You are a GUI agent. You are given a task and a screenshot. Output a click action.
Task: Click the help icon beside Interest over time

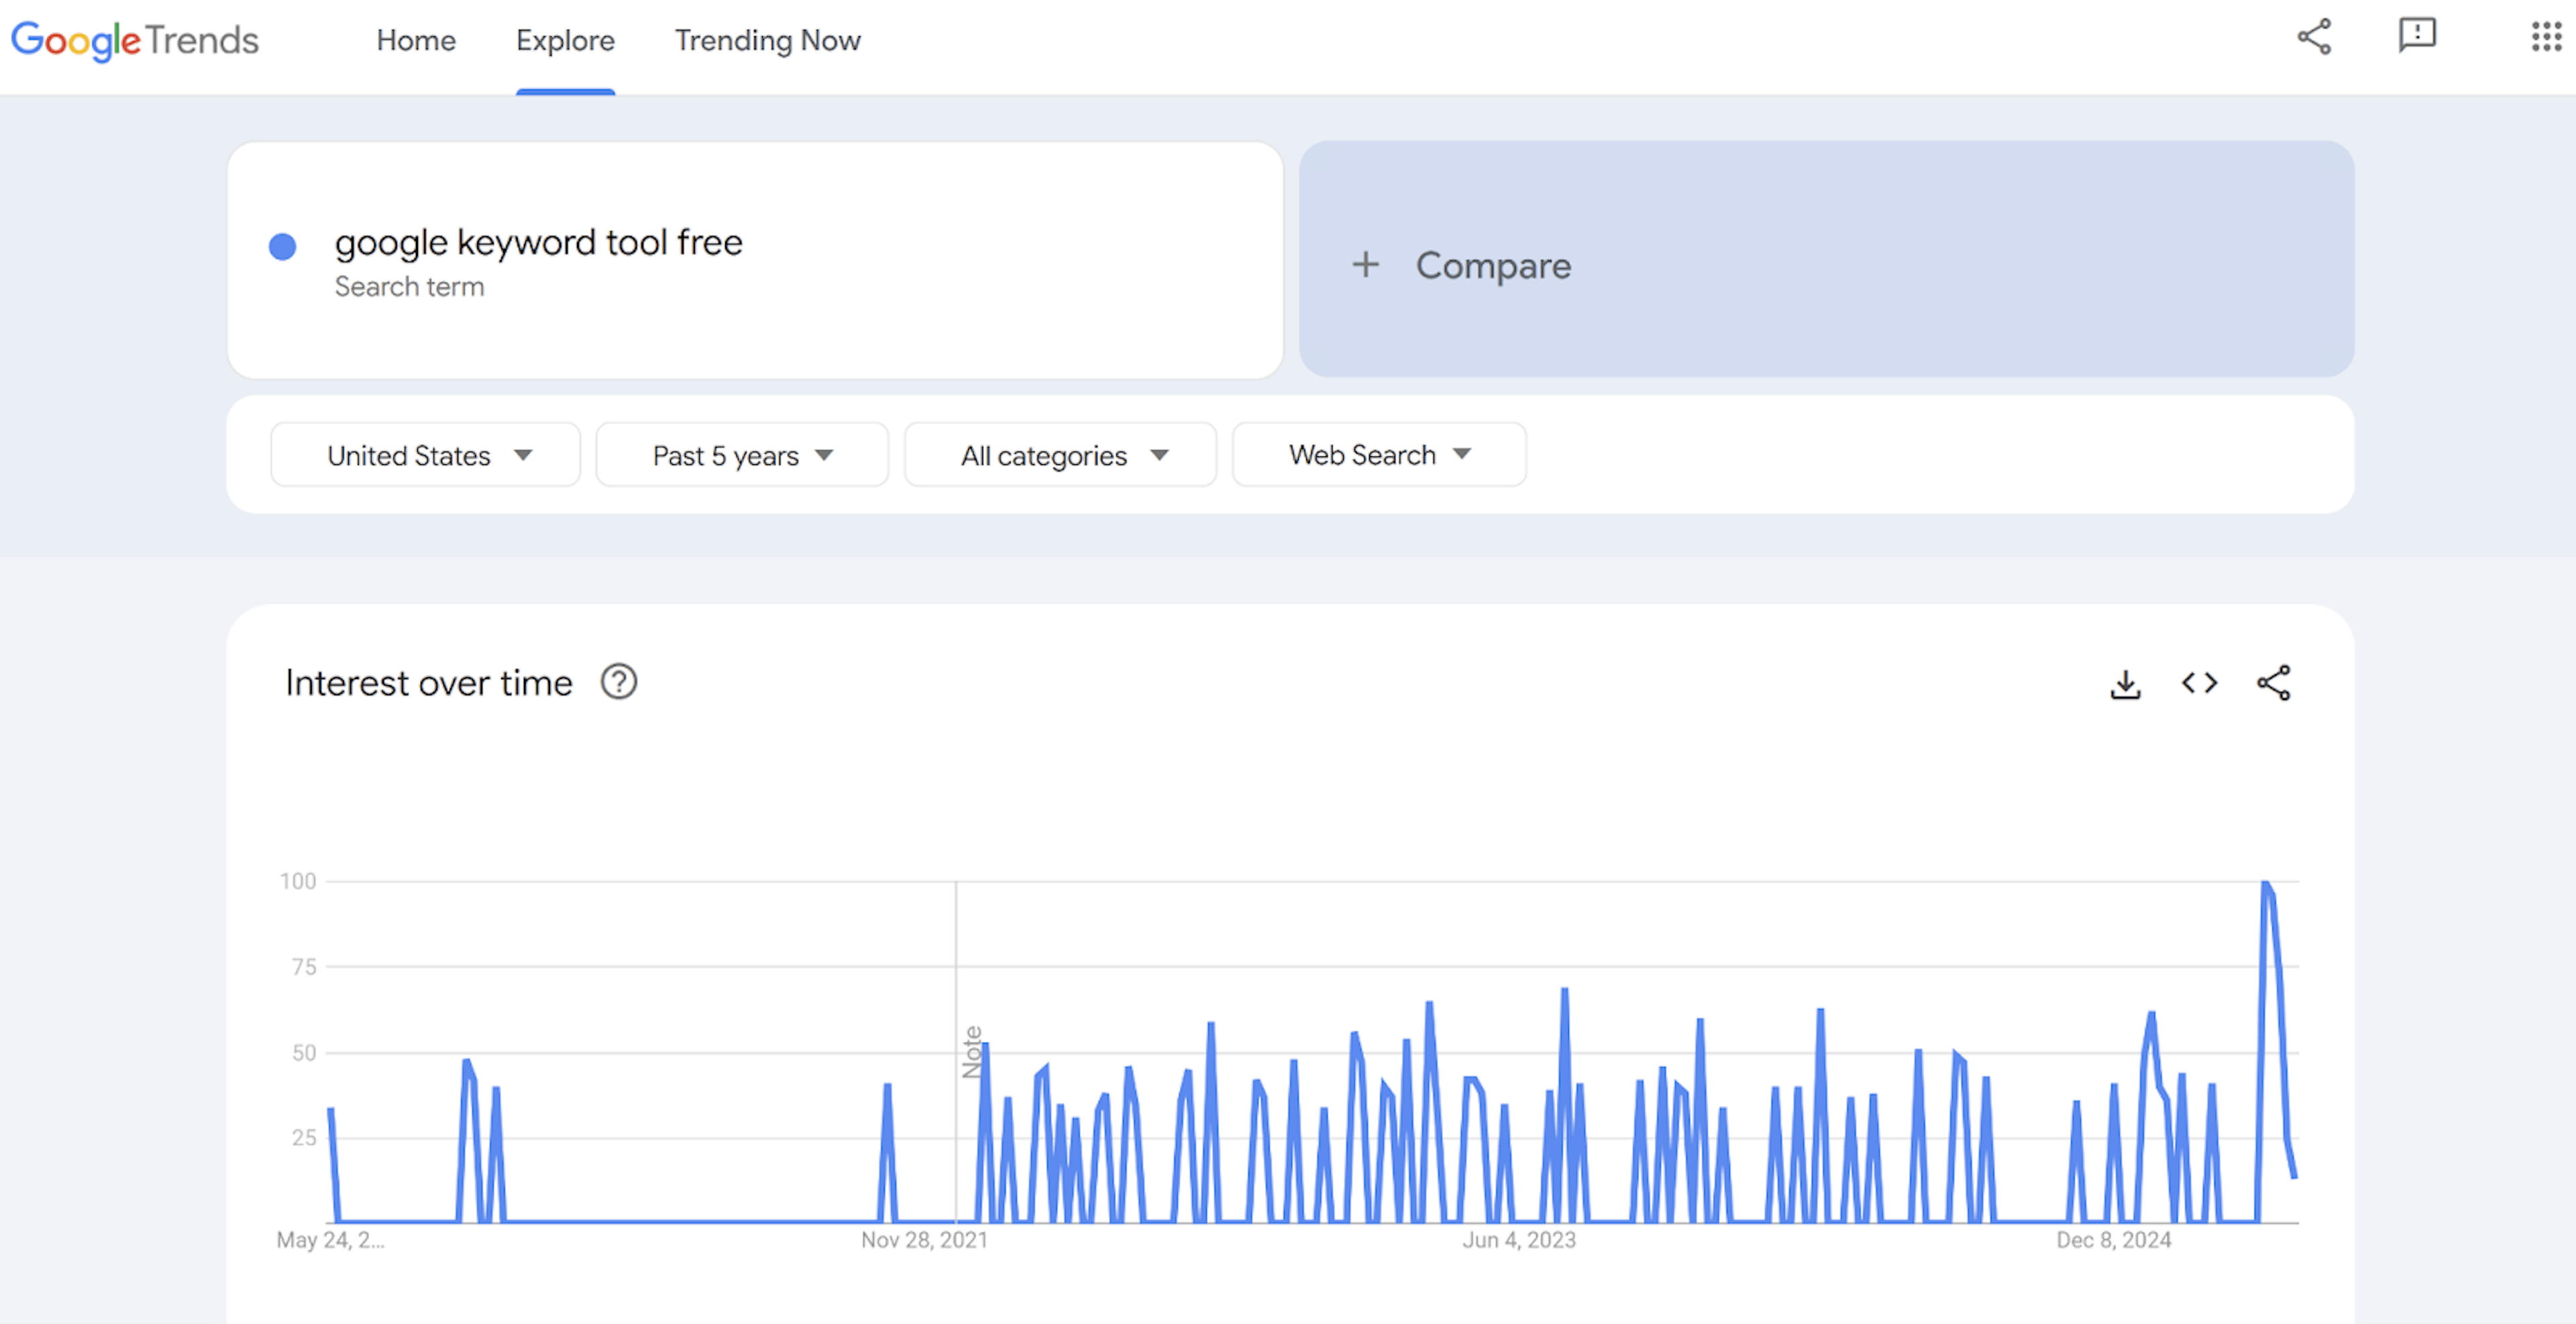[x=619, y=682]
